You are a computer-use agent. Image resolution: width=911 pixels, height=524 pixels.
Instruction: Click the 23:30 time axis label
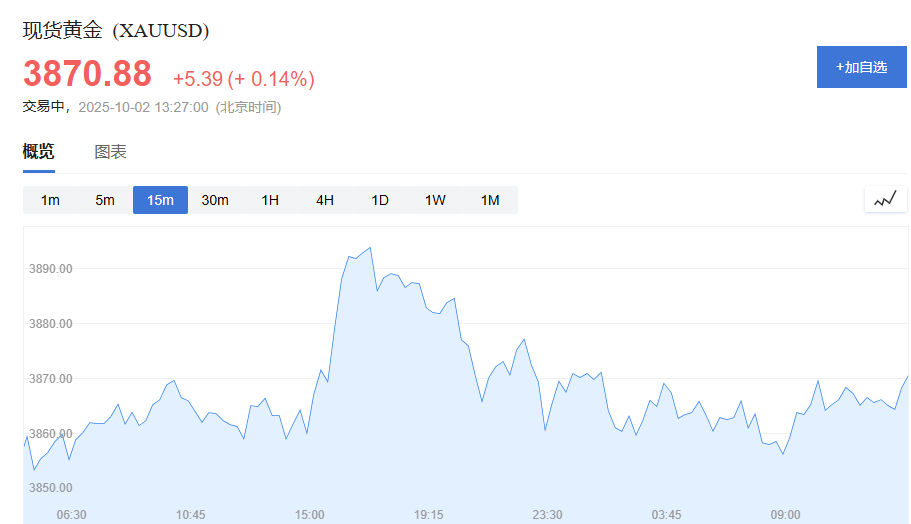coord(547,515)
